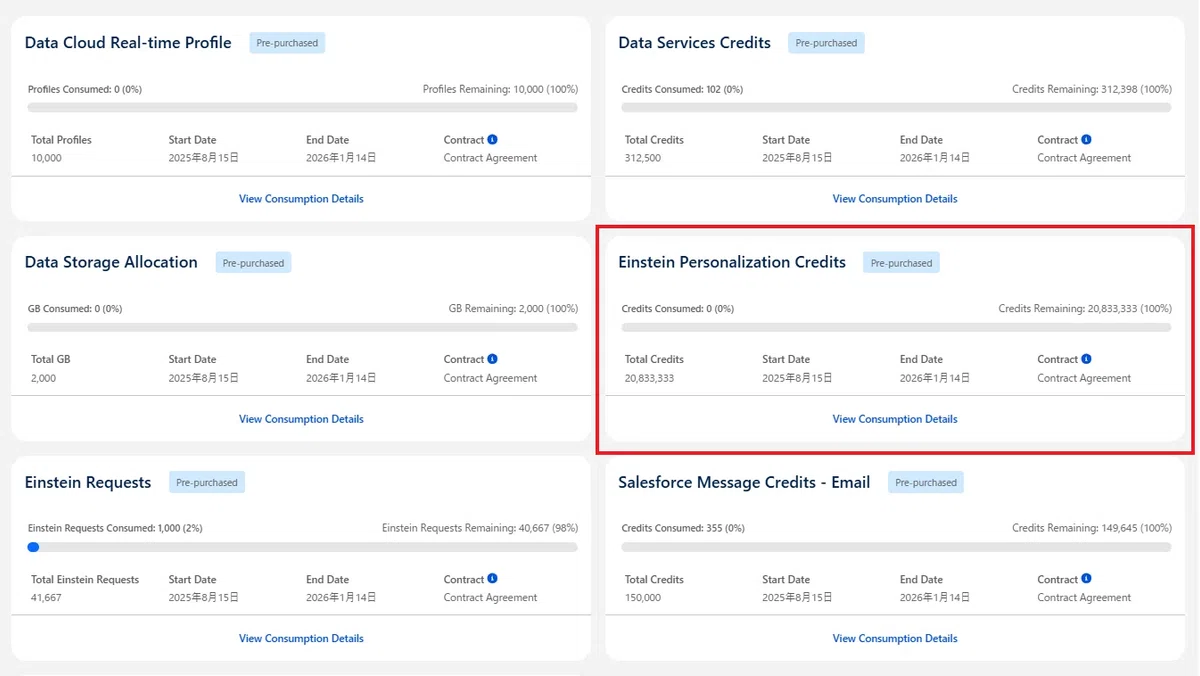
Task: Select Pre-purchased badge beside Einstein Personalization Credits
Action: click(x=901, y=263)
